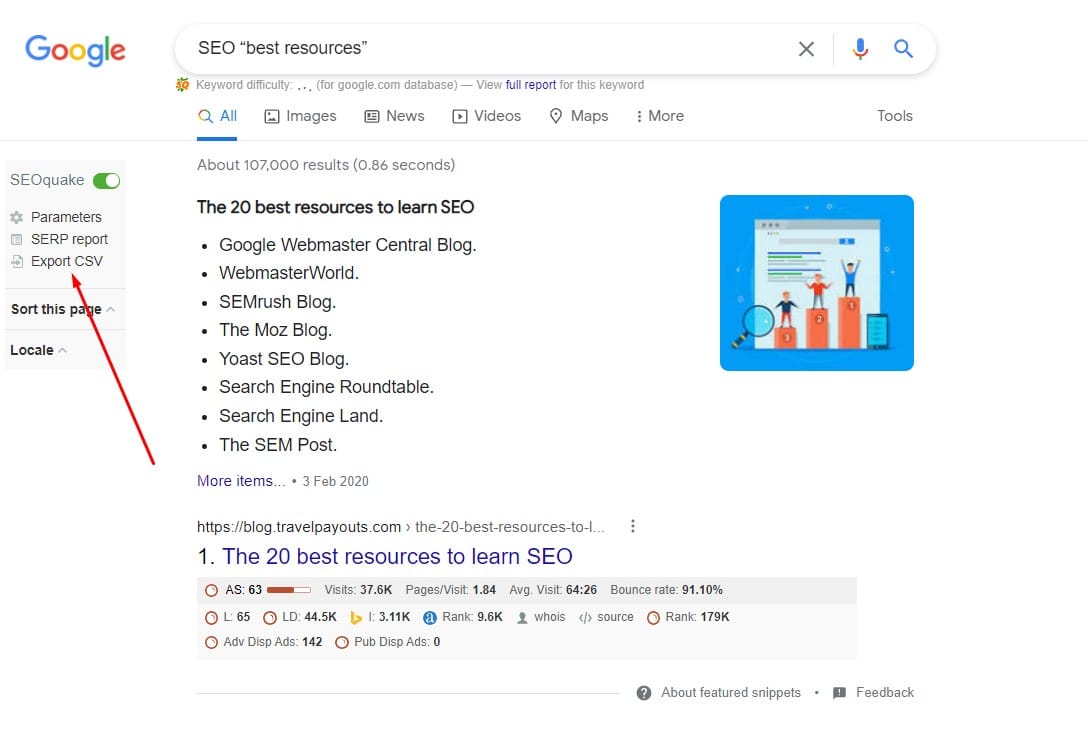
Task: Switch to the Maps tab
Action: click(578, 116)
